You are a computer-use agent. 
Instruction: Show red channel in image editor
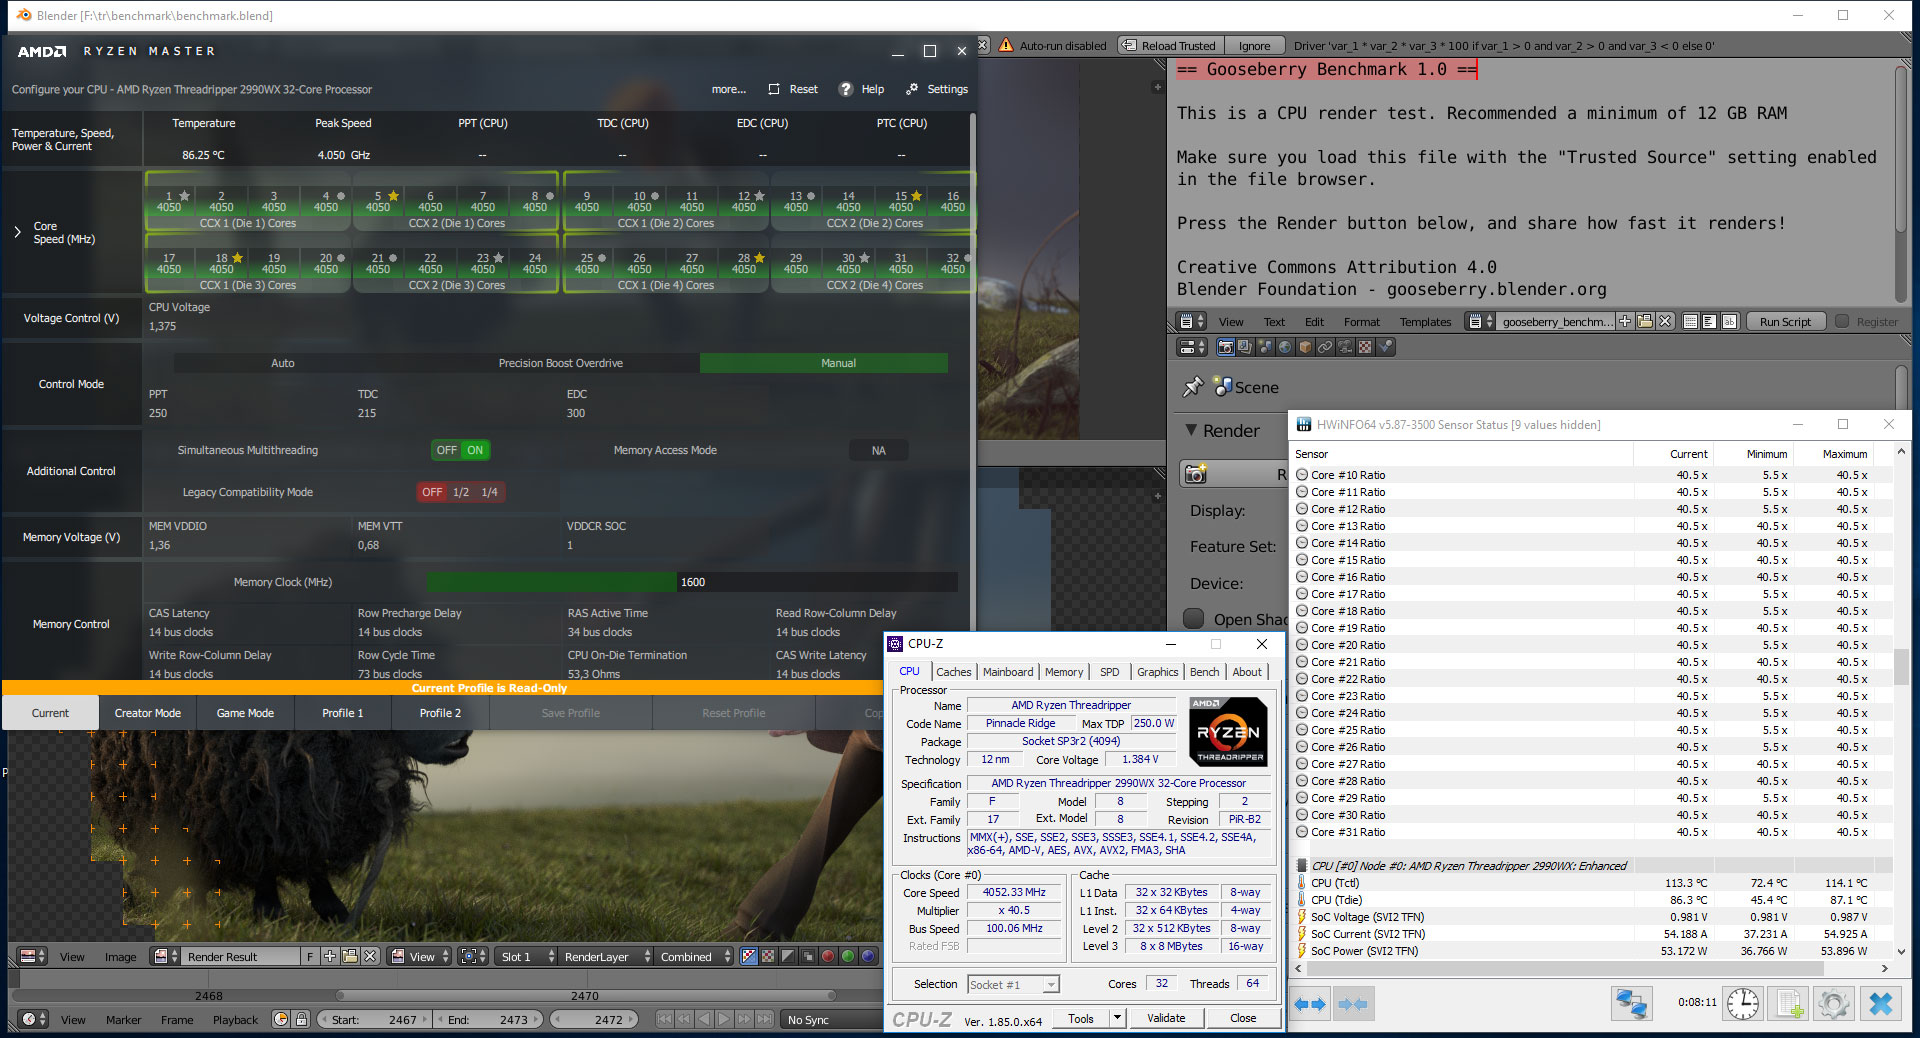(x=828, y=956)
